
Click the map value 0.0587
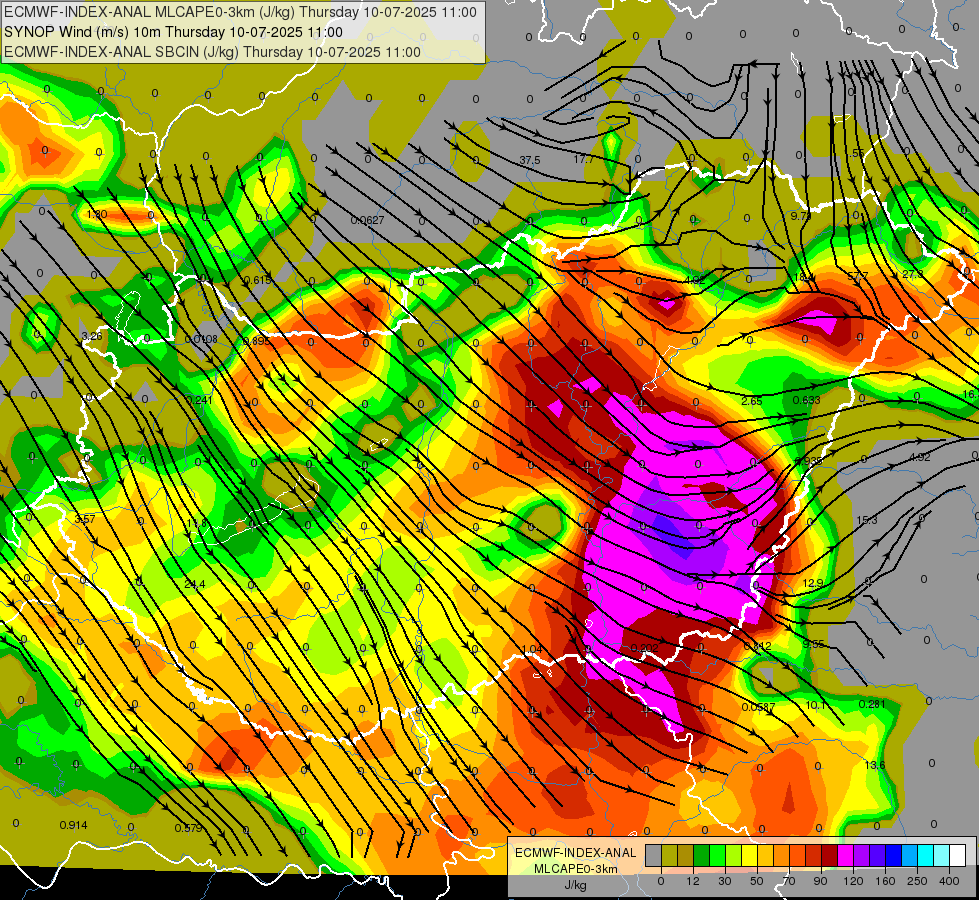pos(758,707)
